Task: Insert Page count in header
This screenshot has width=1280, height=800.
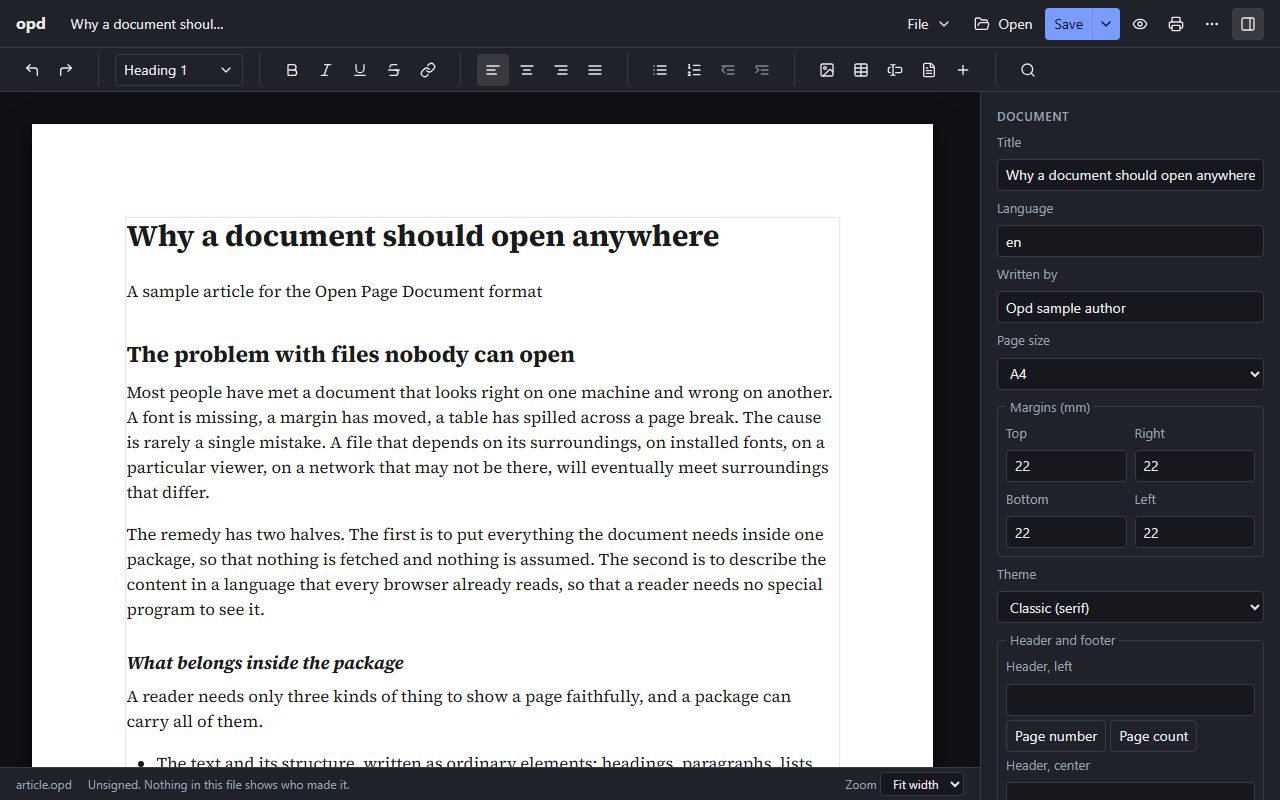Action: (x=1153, y=736)
